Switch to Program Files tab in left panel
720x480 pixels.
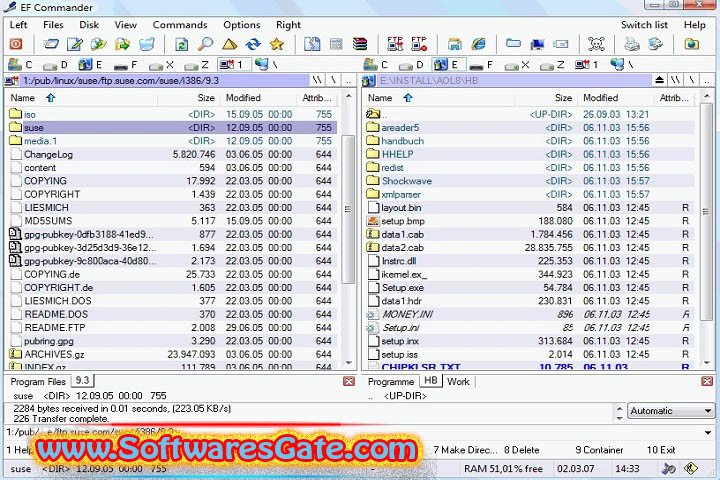38,382
